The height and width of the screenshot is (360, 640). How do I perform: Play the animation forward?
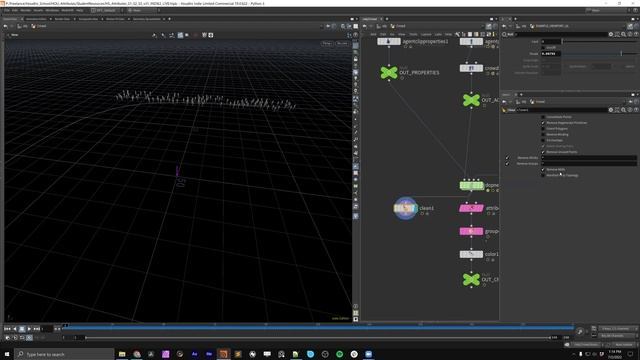pos(29,329)
